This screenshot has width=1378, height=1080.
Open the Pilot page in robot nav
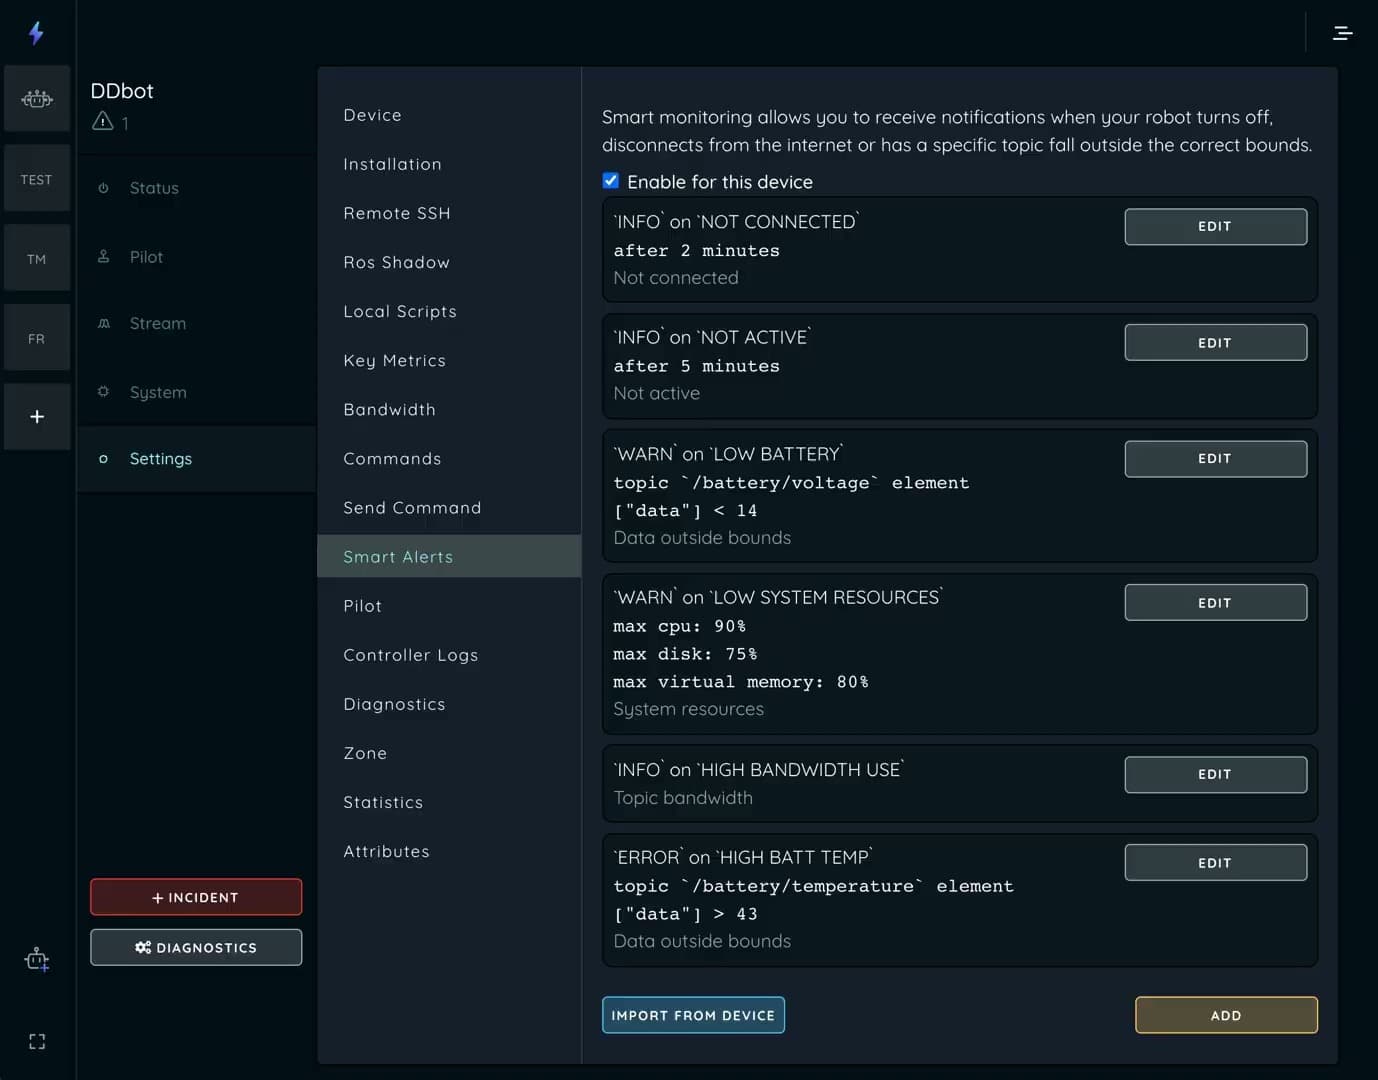pos(196,257)
